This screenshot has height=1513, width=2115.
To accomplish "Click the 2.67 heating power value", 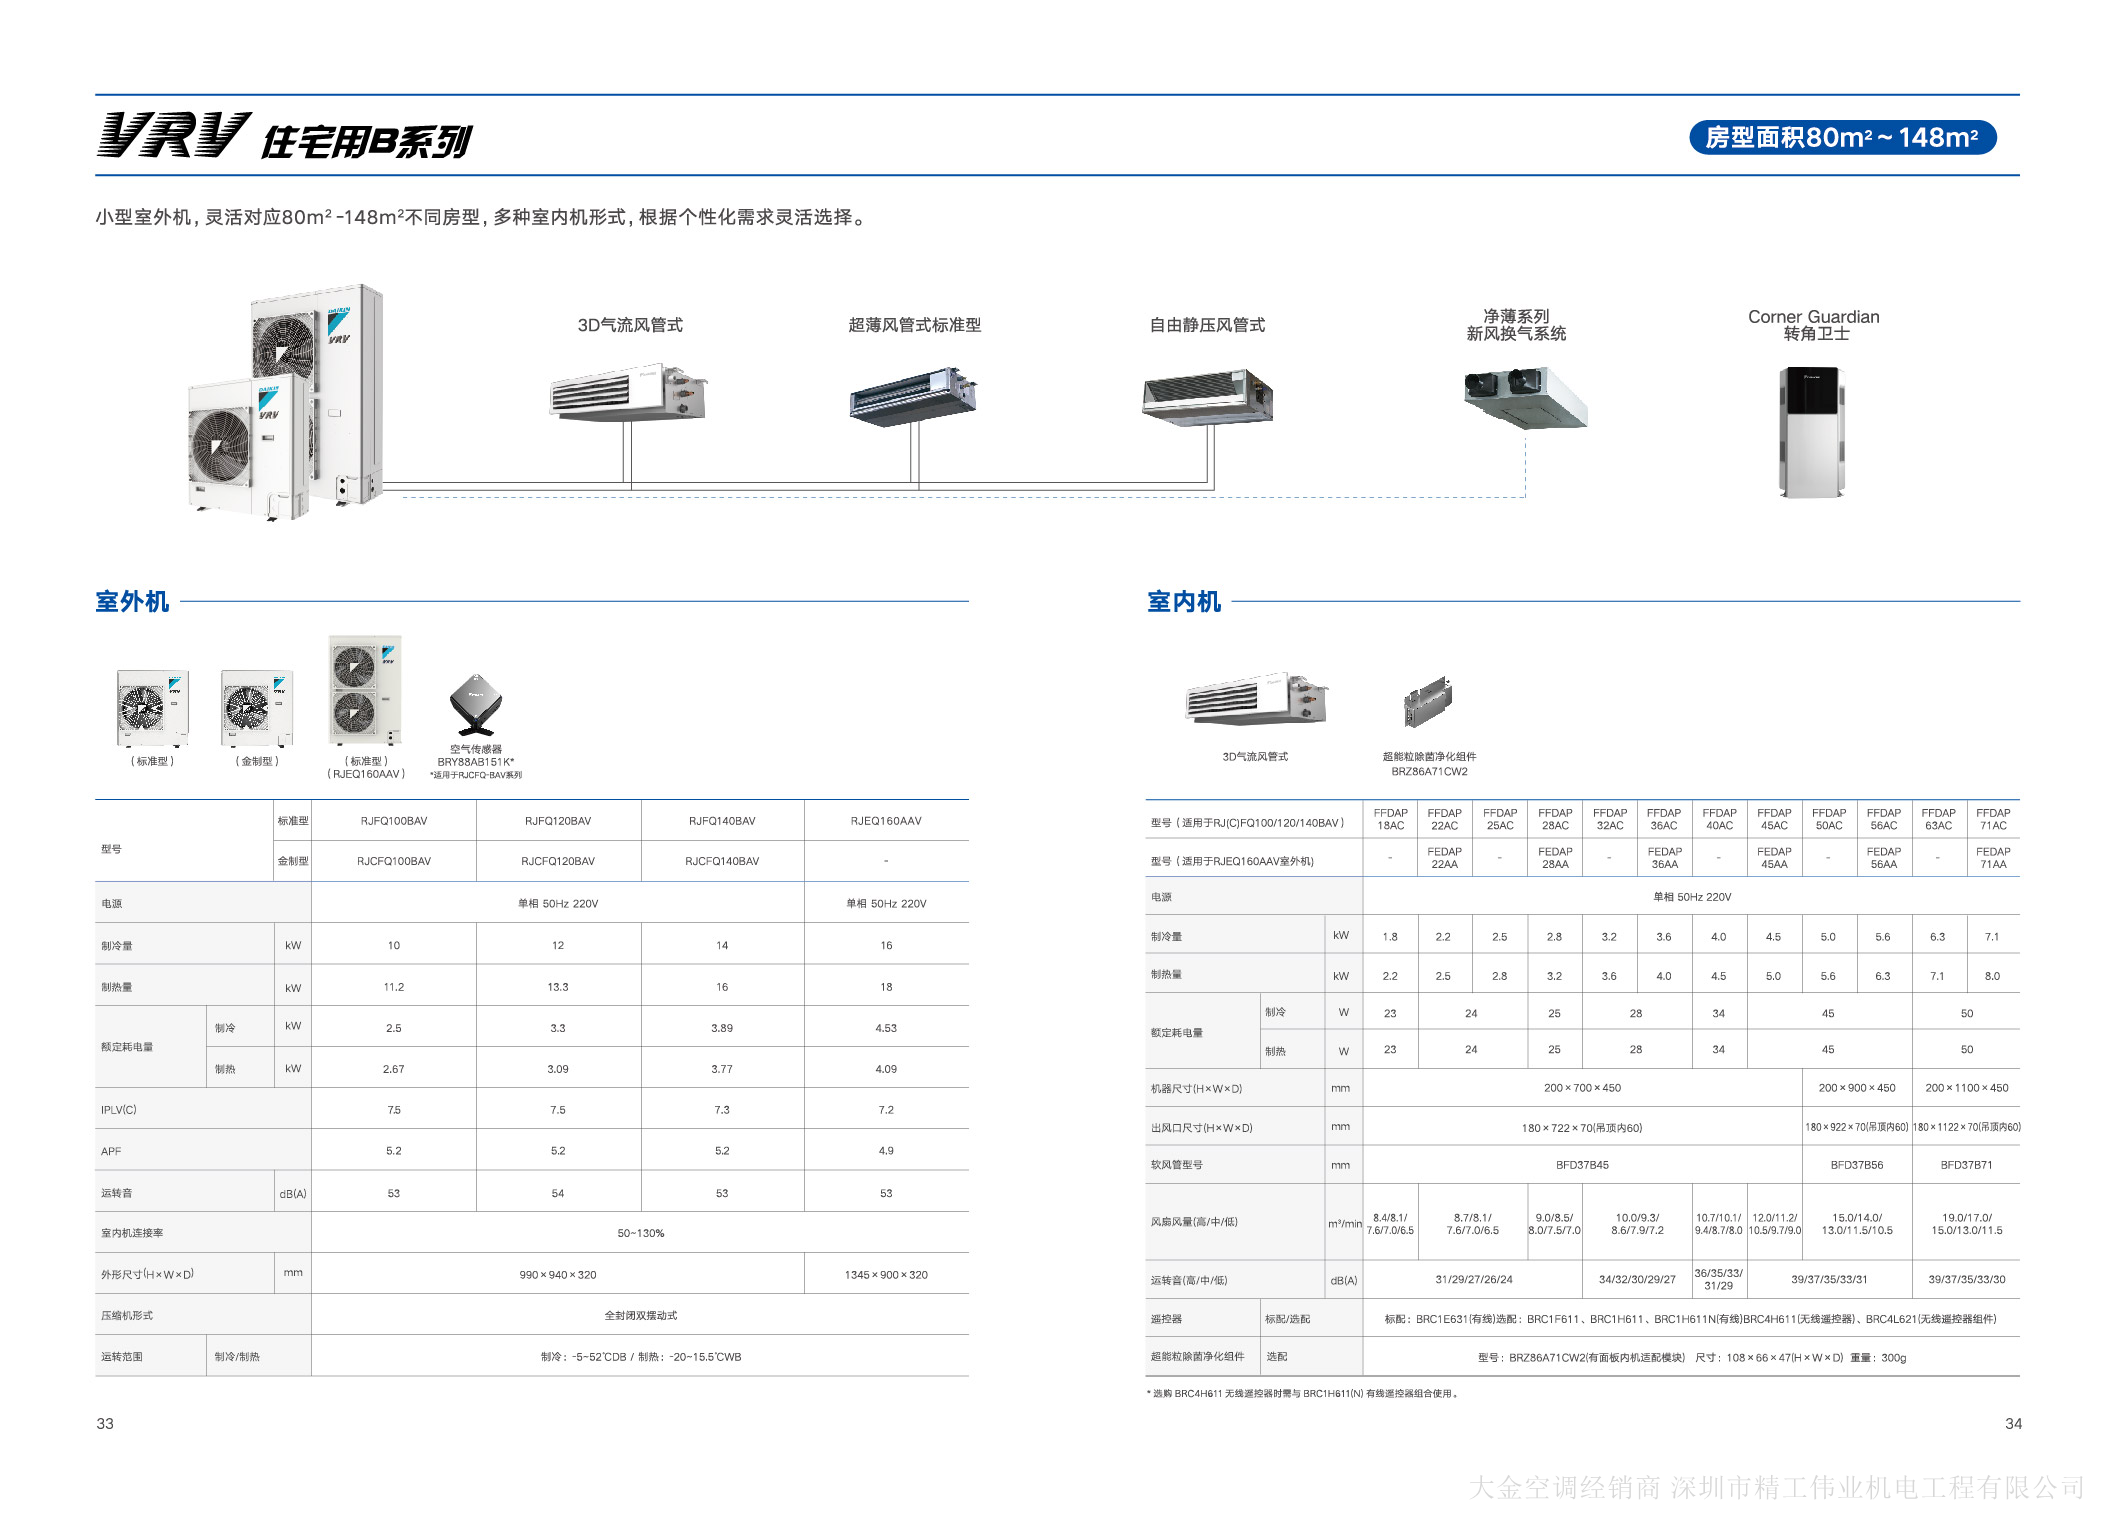I will pos(394,1069).
